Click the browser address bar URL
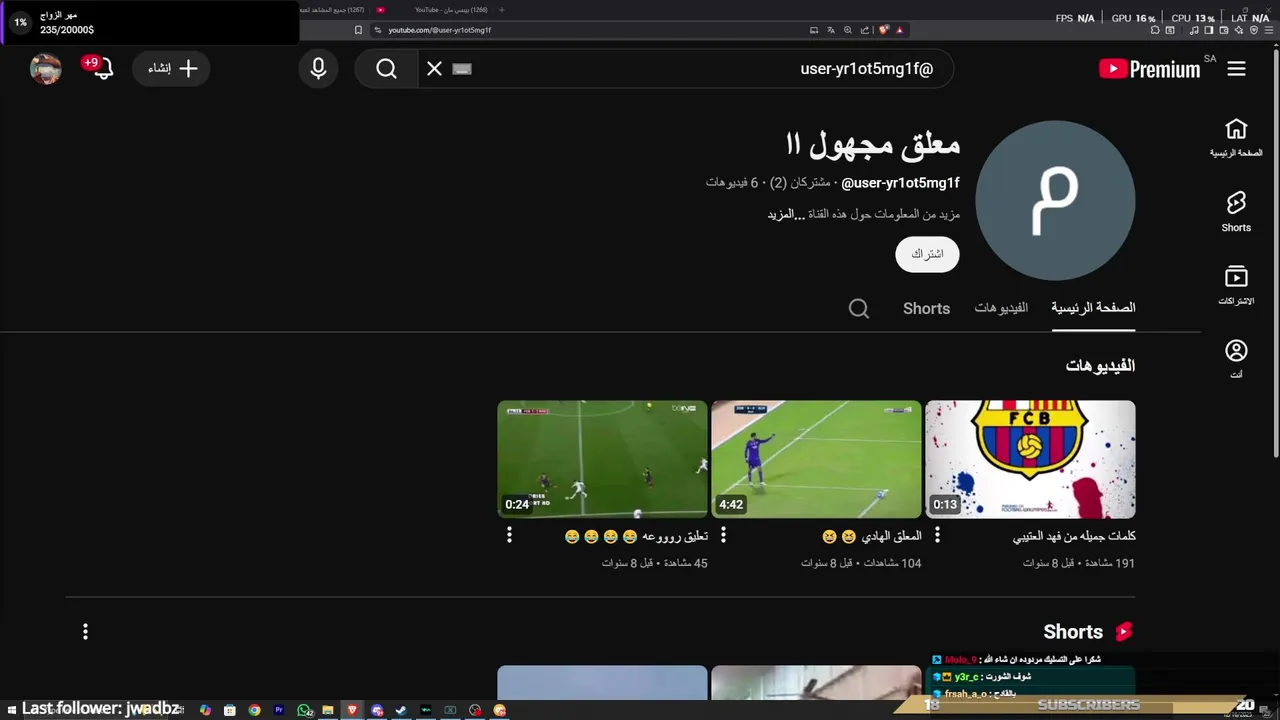Screen dimensions: 1280x720 [x=440, y=30]
